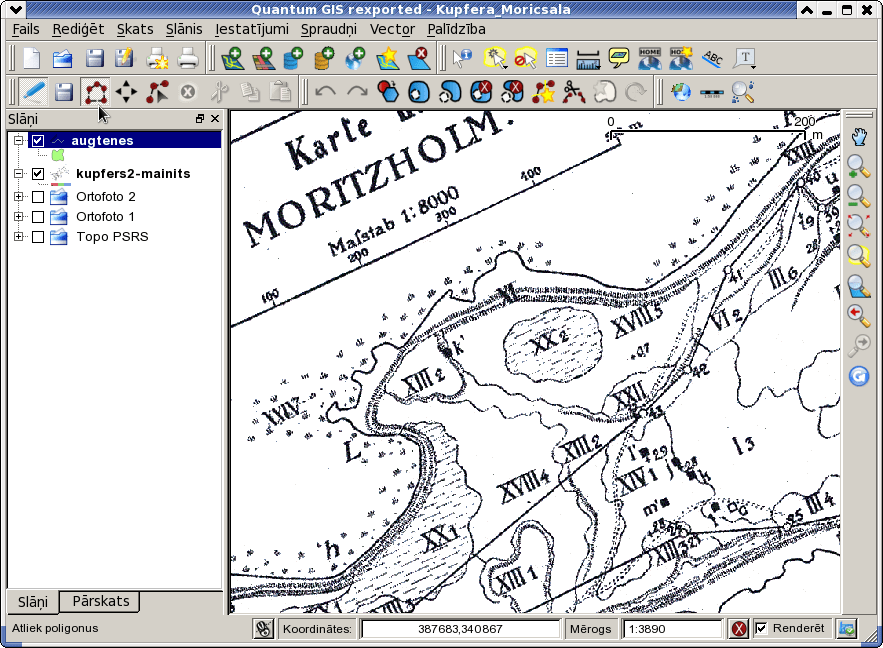
Task: Collapse the kupfers2-mainits tree node
Action: tap(19, 174)
